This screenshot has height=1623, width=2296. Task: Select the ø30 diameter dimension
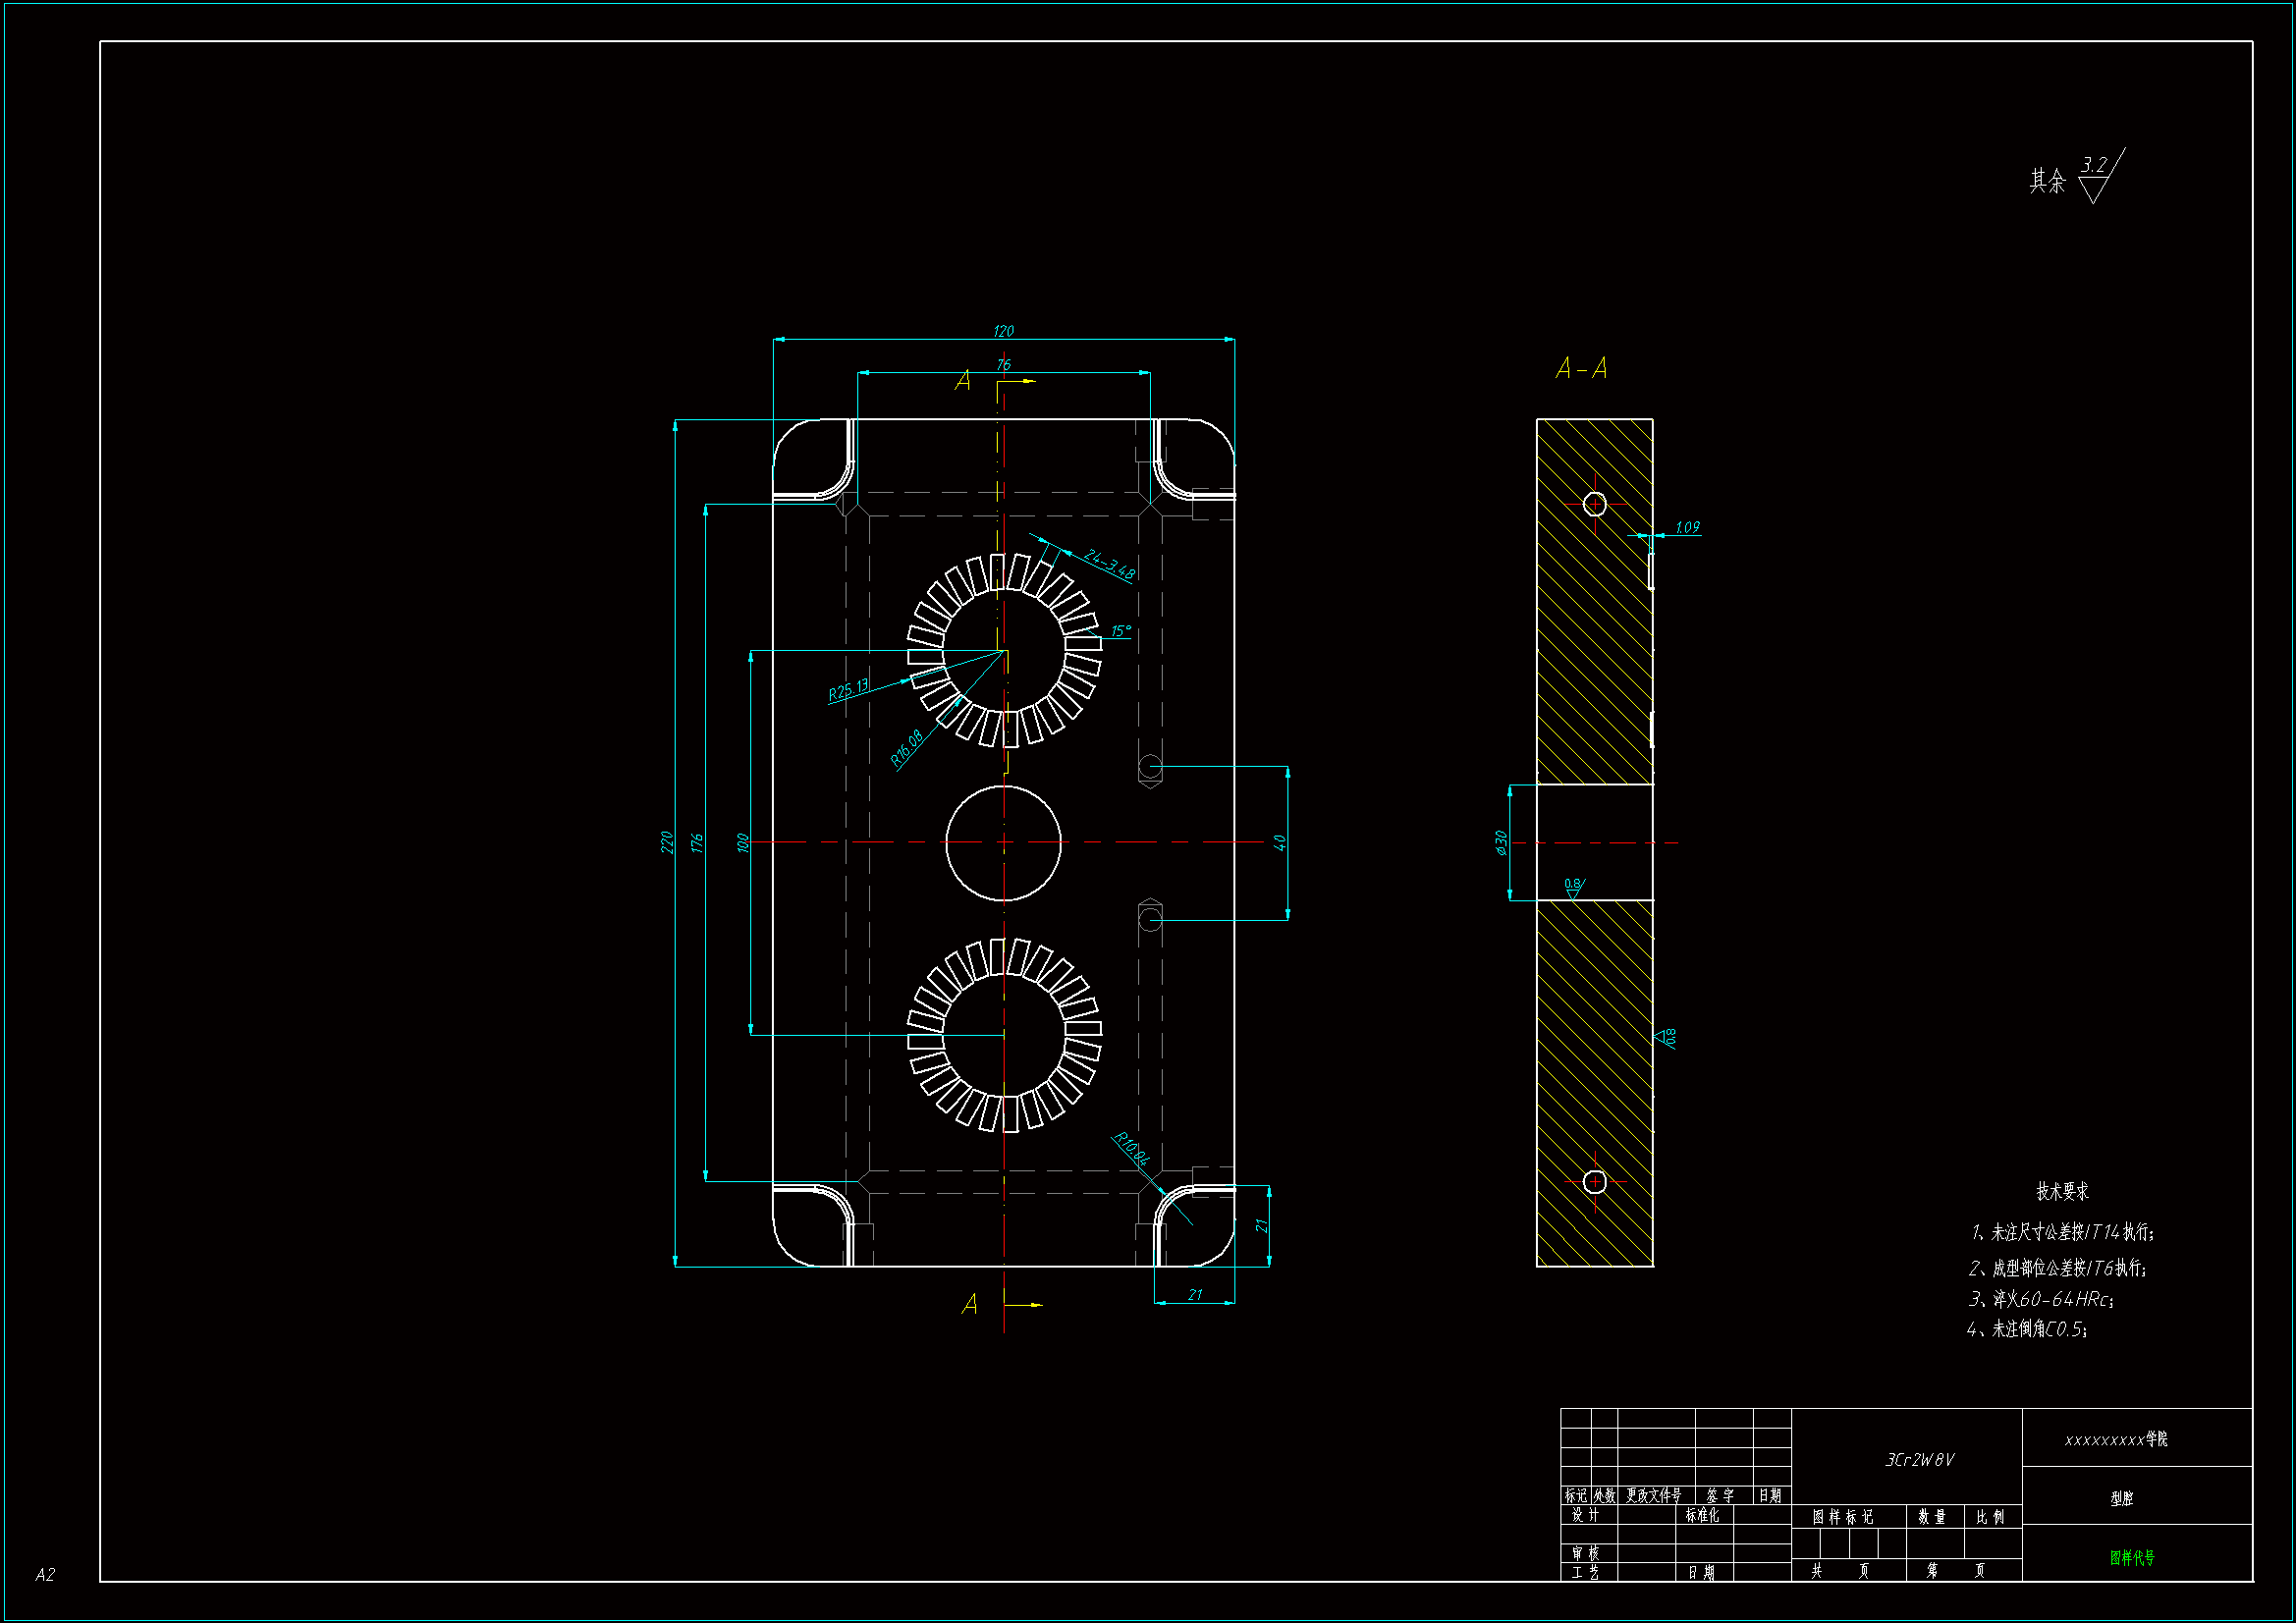click(1501, 842)
